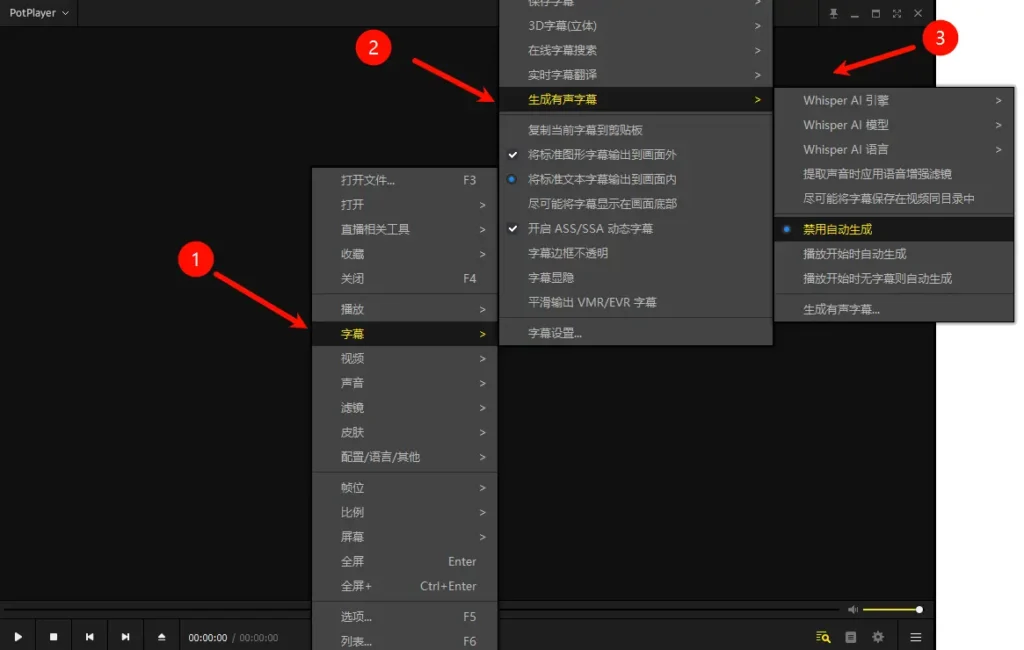The image size is (1024, 650).
Task: Expand the 打开 submenu
Action: tap(405, 204)
